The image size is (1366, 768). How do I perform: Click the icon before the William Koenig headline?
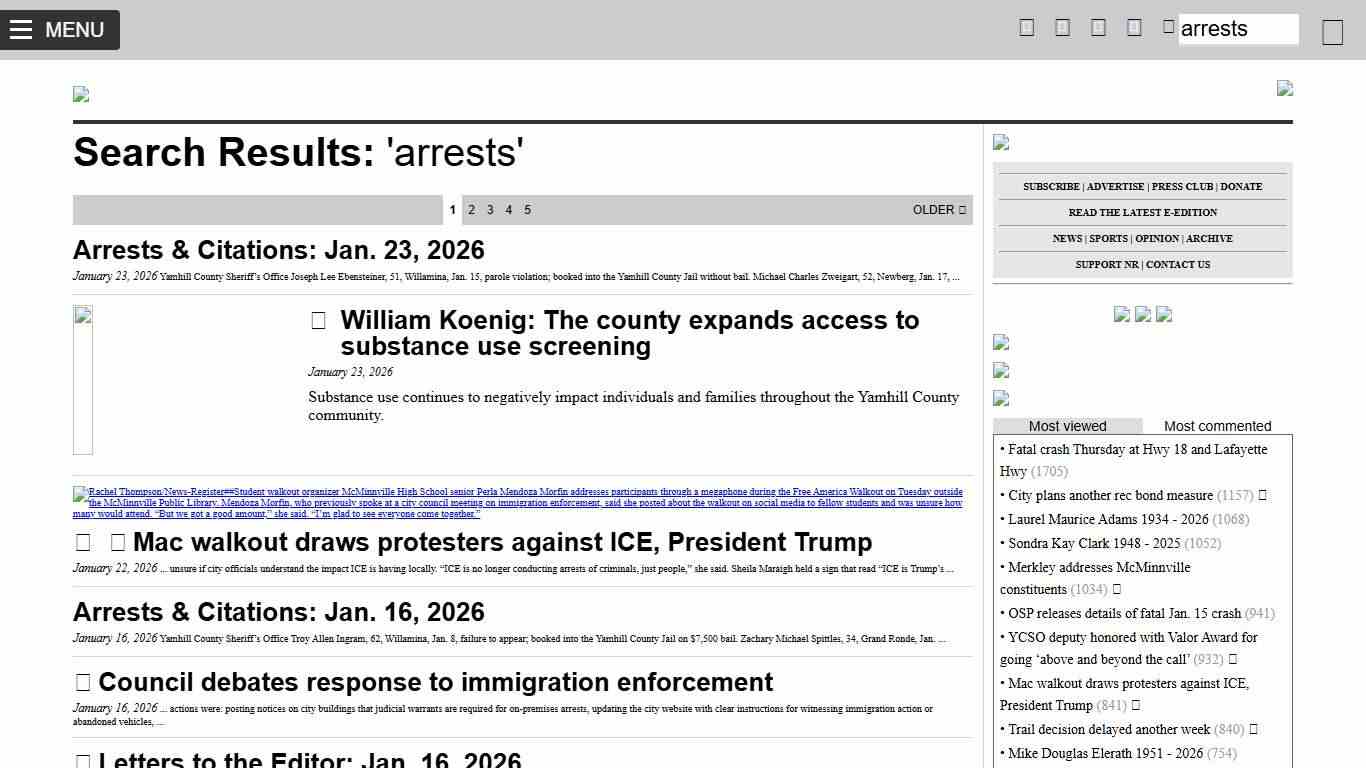tap(318, 321)
